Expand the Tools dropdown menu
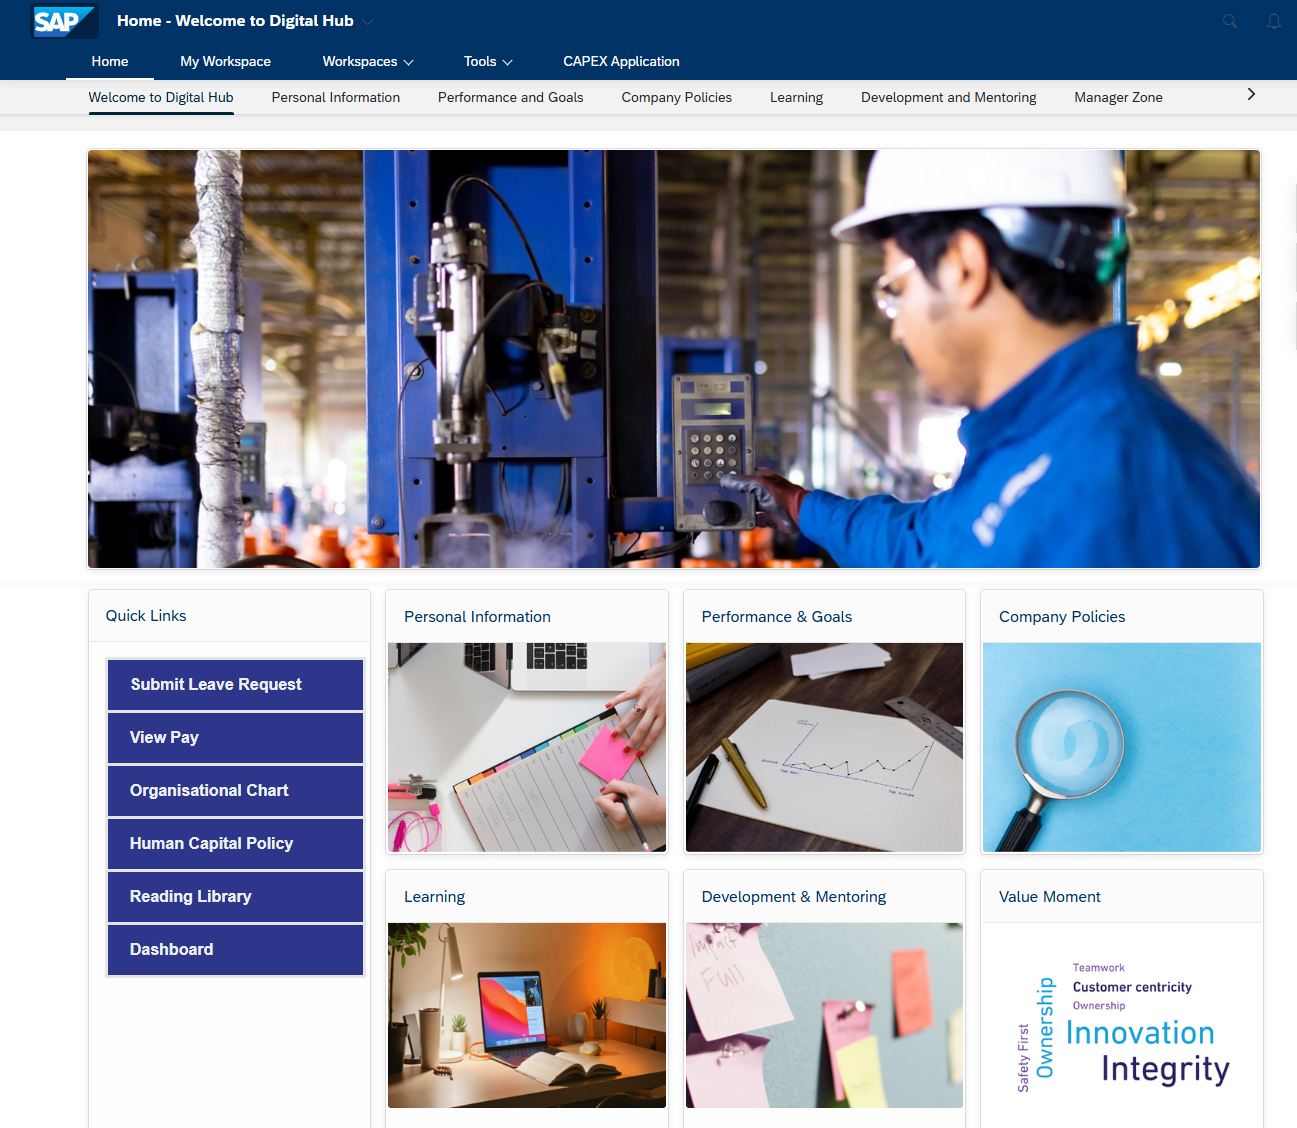This screenshot has height=1128, width=1297. coord(488,62)
